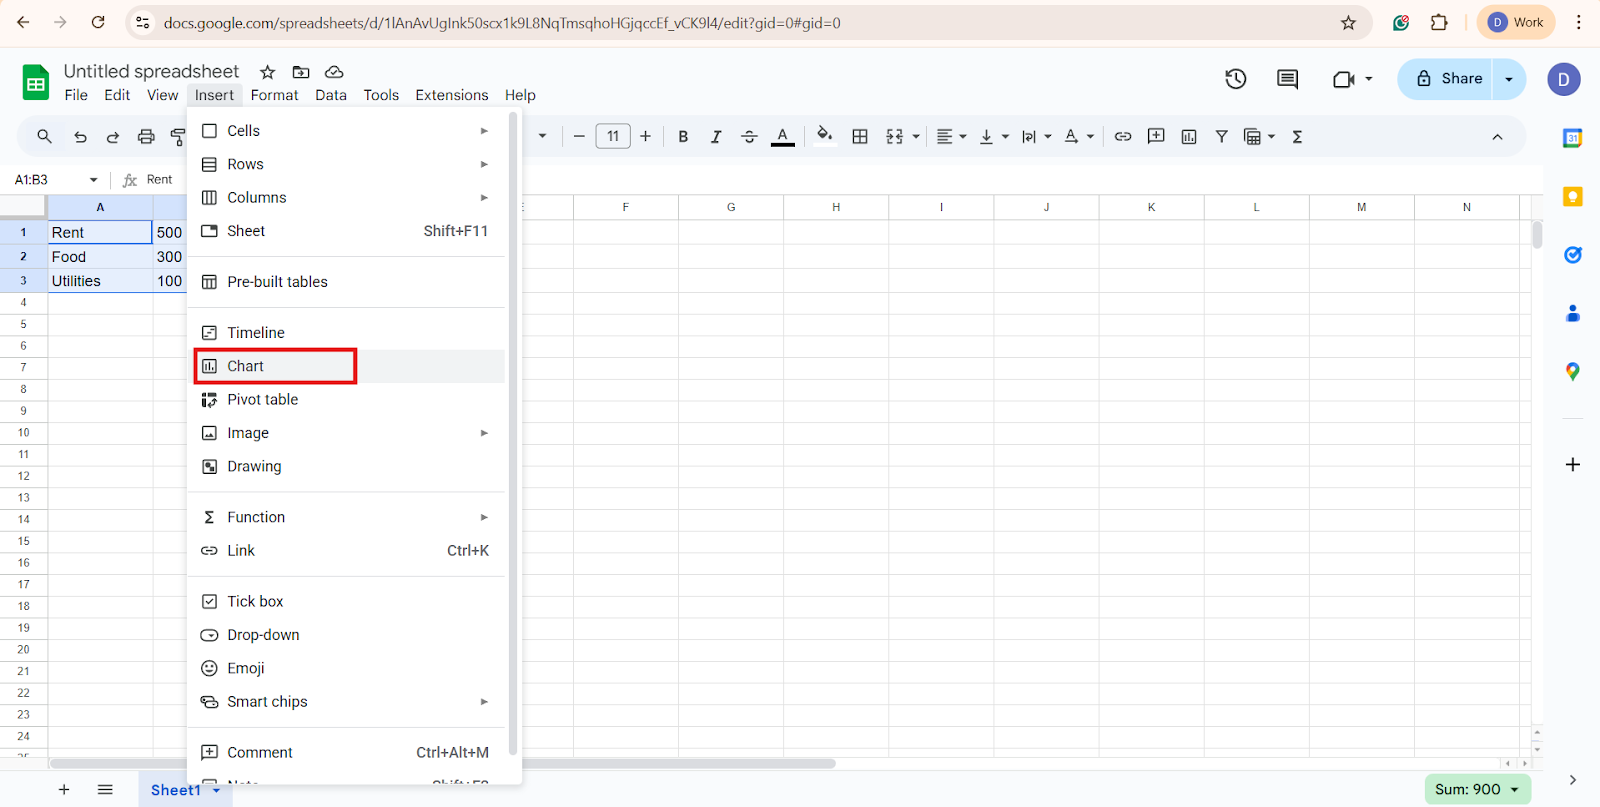Screen dimensions: 1600x807
Task: Click the create filter funnel icon
Action: click(x=1222, y=137)
